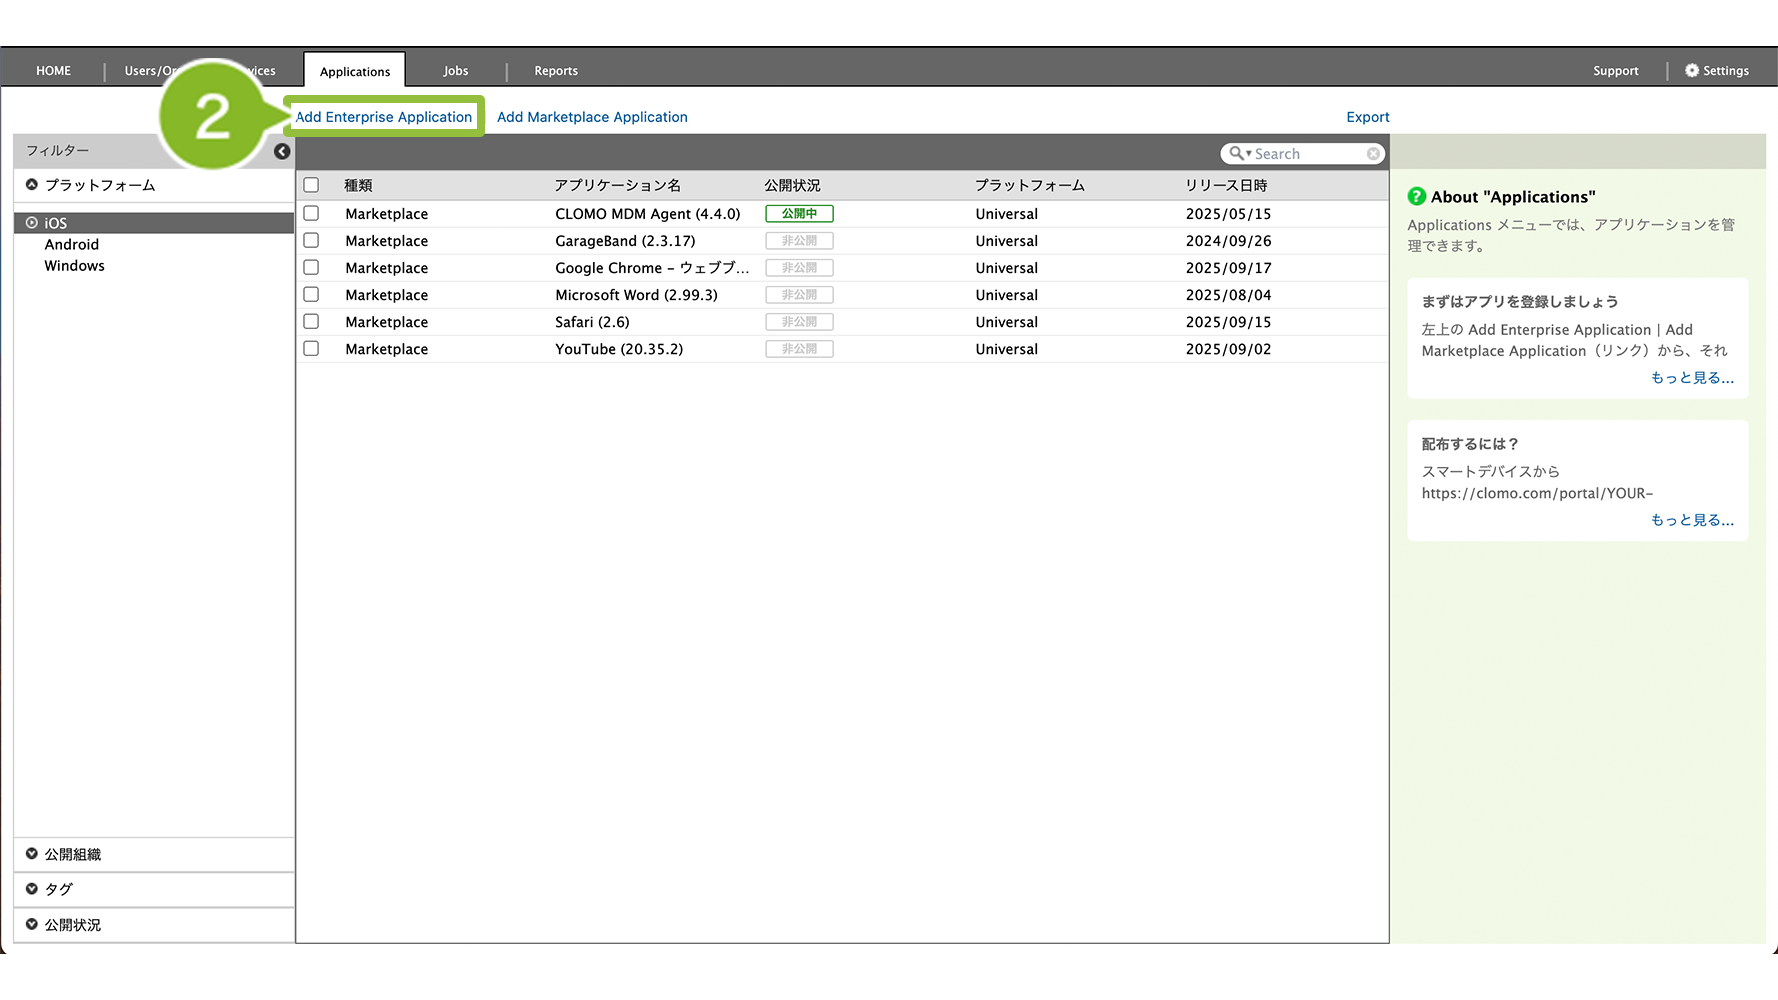The width and height of the screenshot is (1778, 1000).
Task: Click the green help question mark icon
Action: (1416, 197)
